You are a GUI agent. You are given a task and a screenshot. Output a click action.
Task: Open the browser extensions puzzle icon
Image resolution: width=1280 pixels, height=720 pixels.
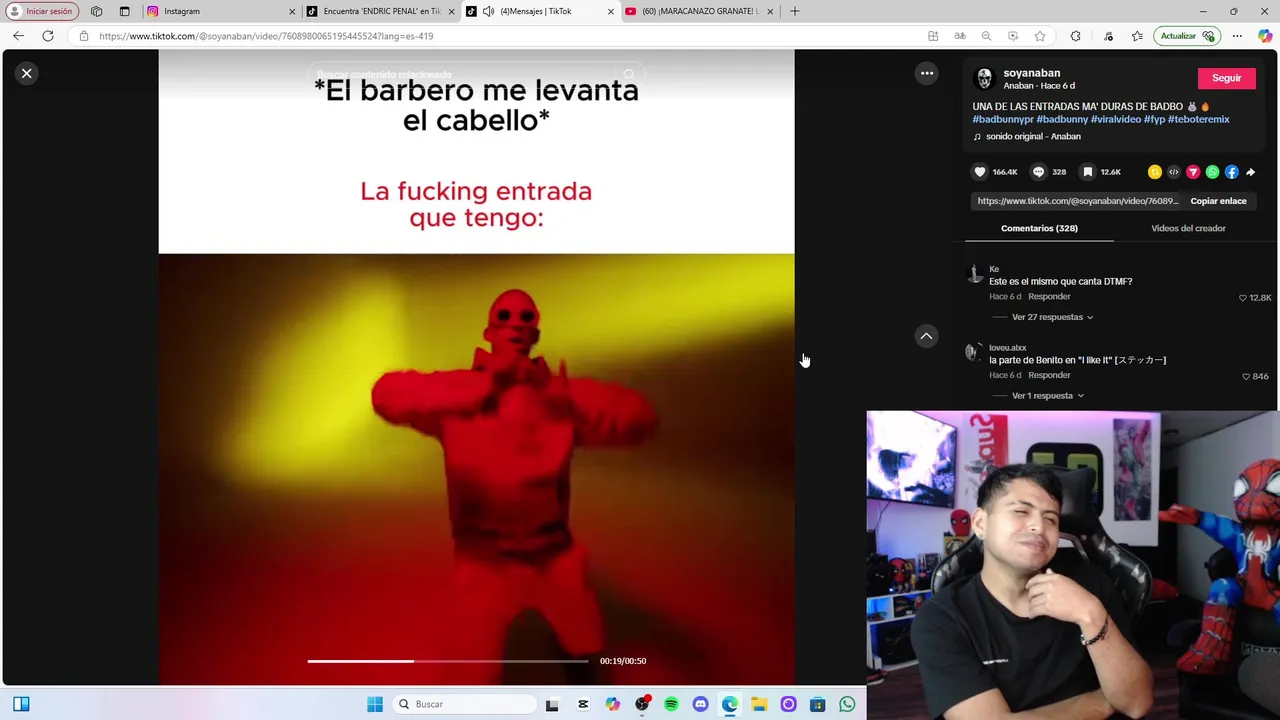[x=1075, y=36]
